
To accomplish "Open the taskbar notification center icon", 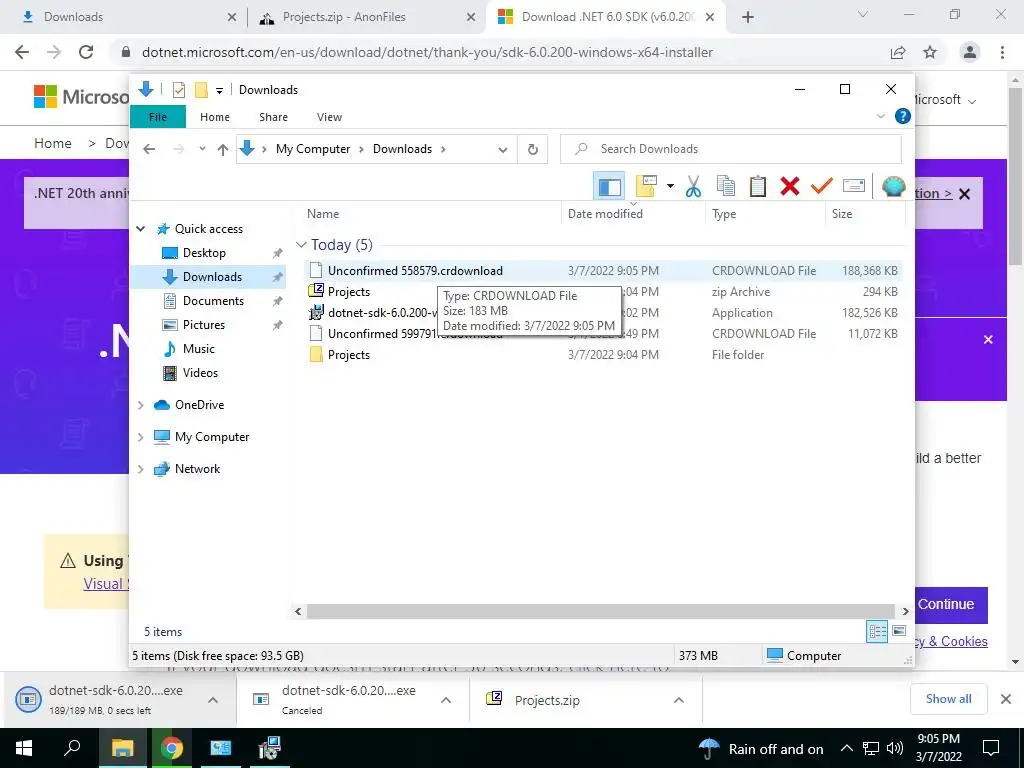I will [x=991, y=748].
